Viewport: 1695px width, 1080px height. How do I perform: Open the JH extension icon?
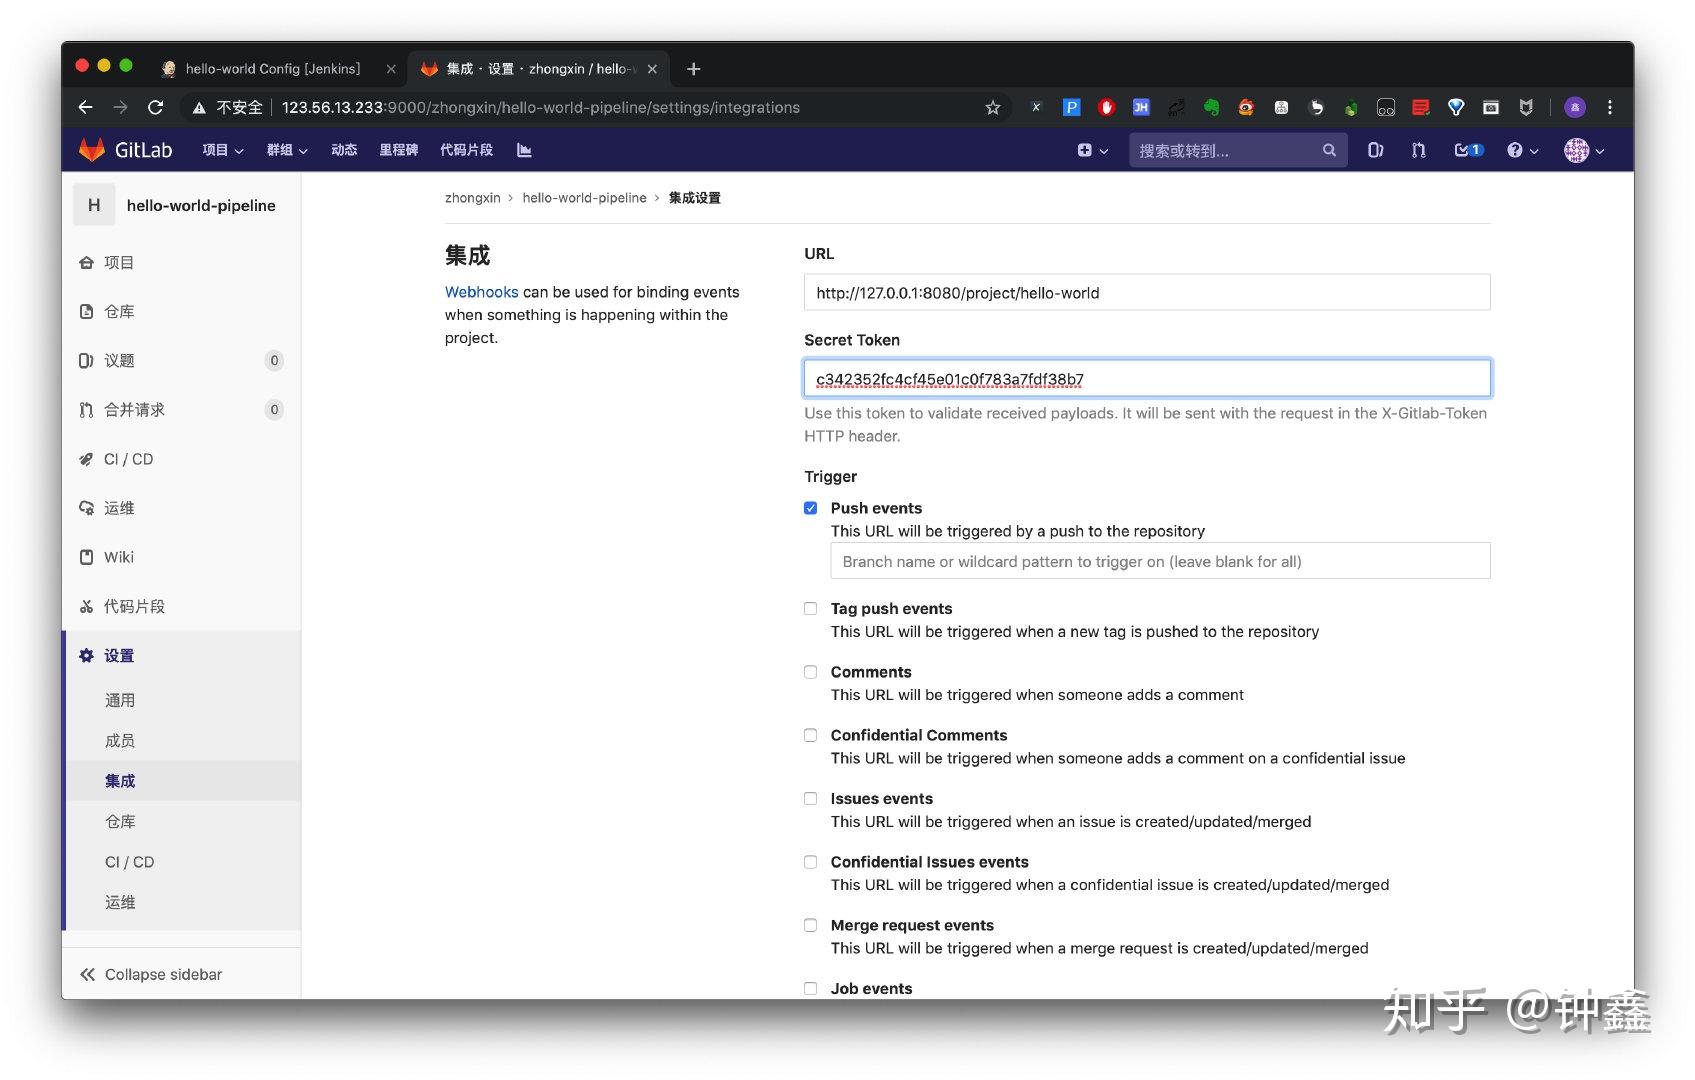coord(1141,108)
